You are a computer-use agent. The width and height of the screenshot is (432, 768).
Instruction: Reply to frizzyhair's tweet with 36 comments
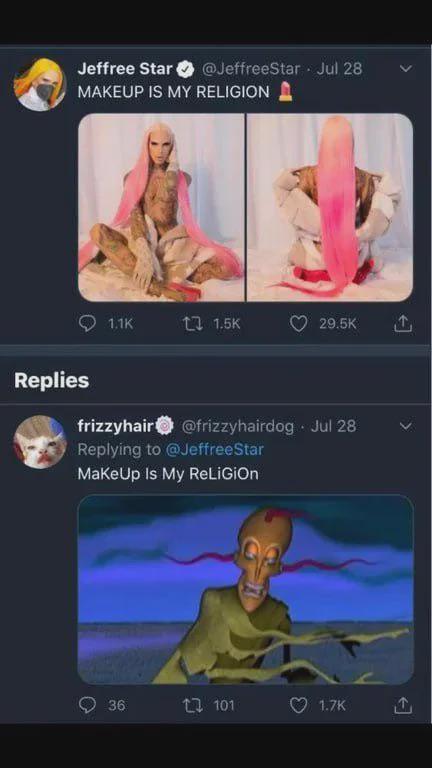click(x=88, y=705)
